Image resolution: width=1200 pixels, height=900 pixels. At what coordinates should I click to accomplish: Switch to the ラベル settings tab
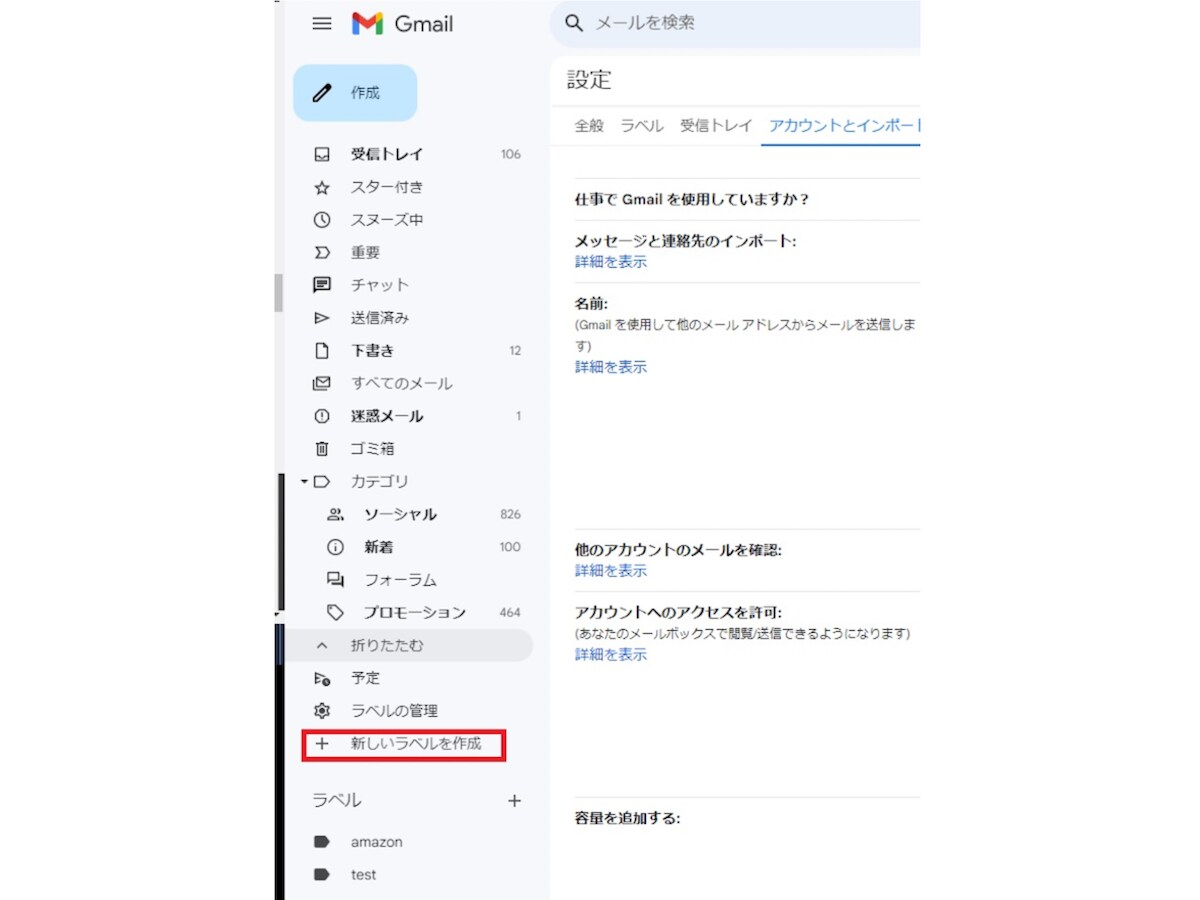[642, 126]
